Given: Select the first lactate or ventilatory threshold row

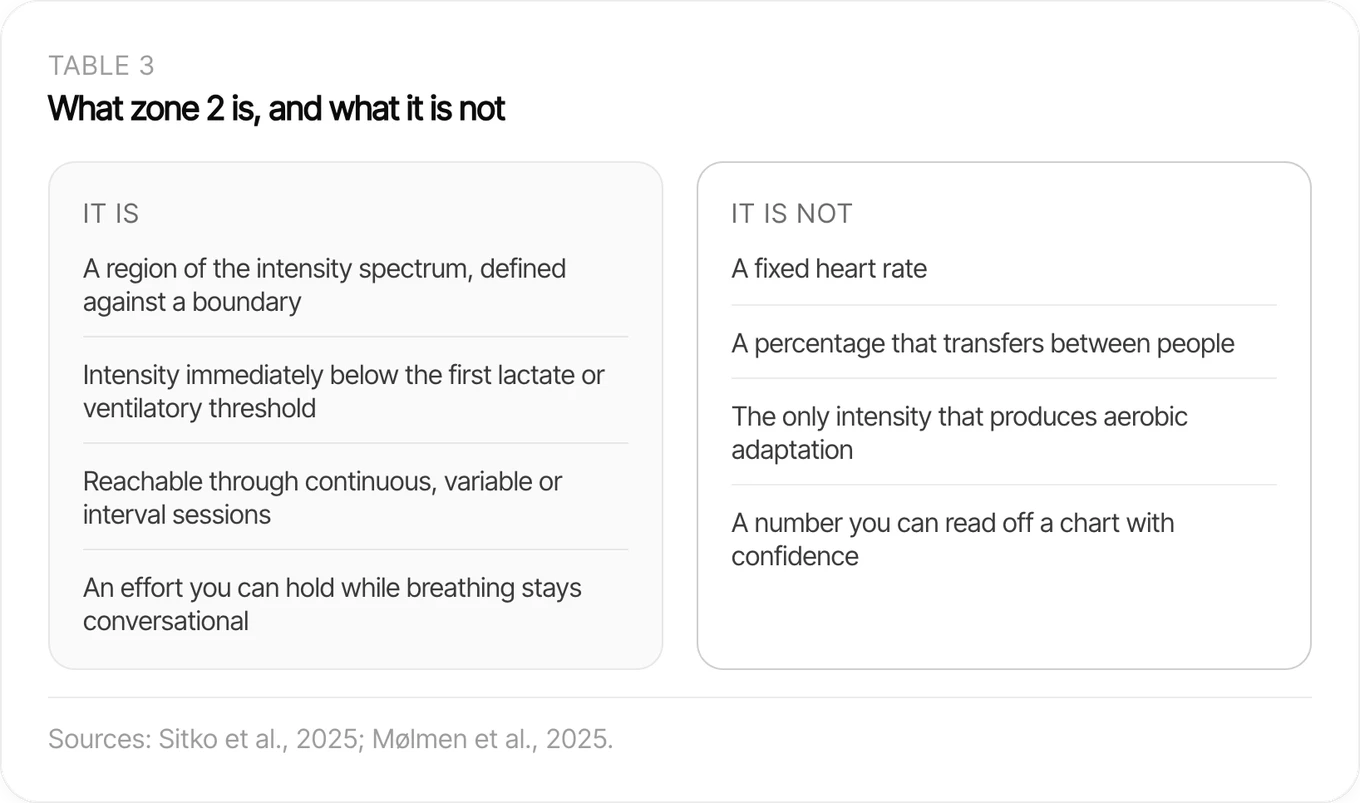Looking at the screenshot, I should point(355,391).
